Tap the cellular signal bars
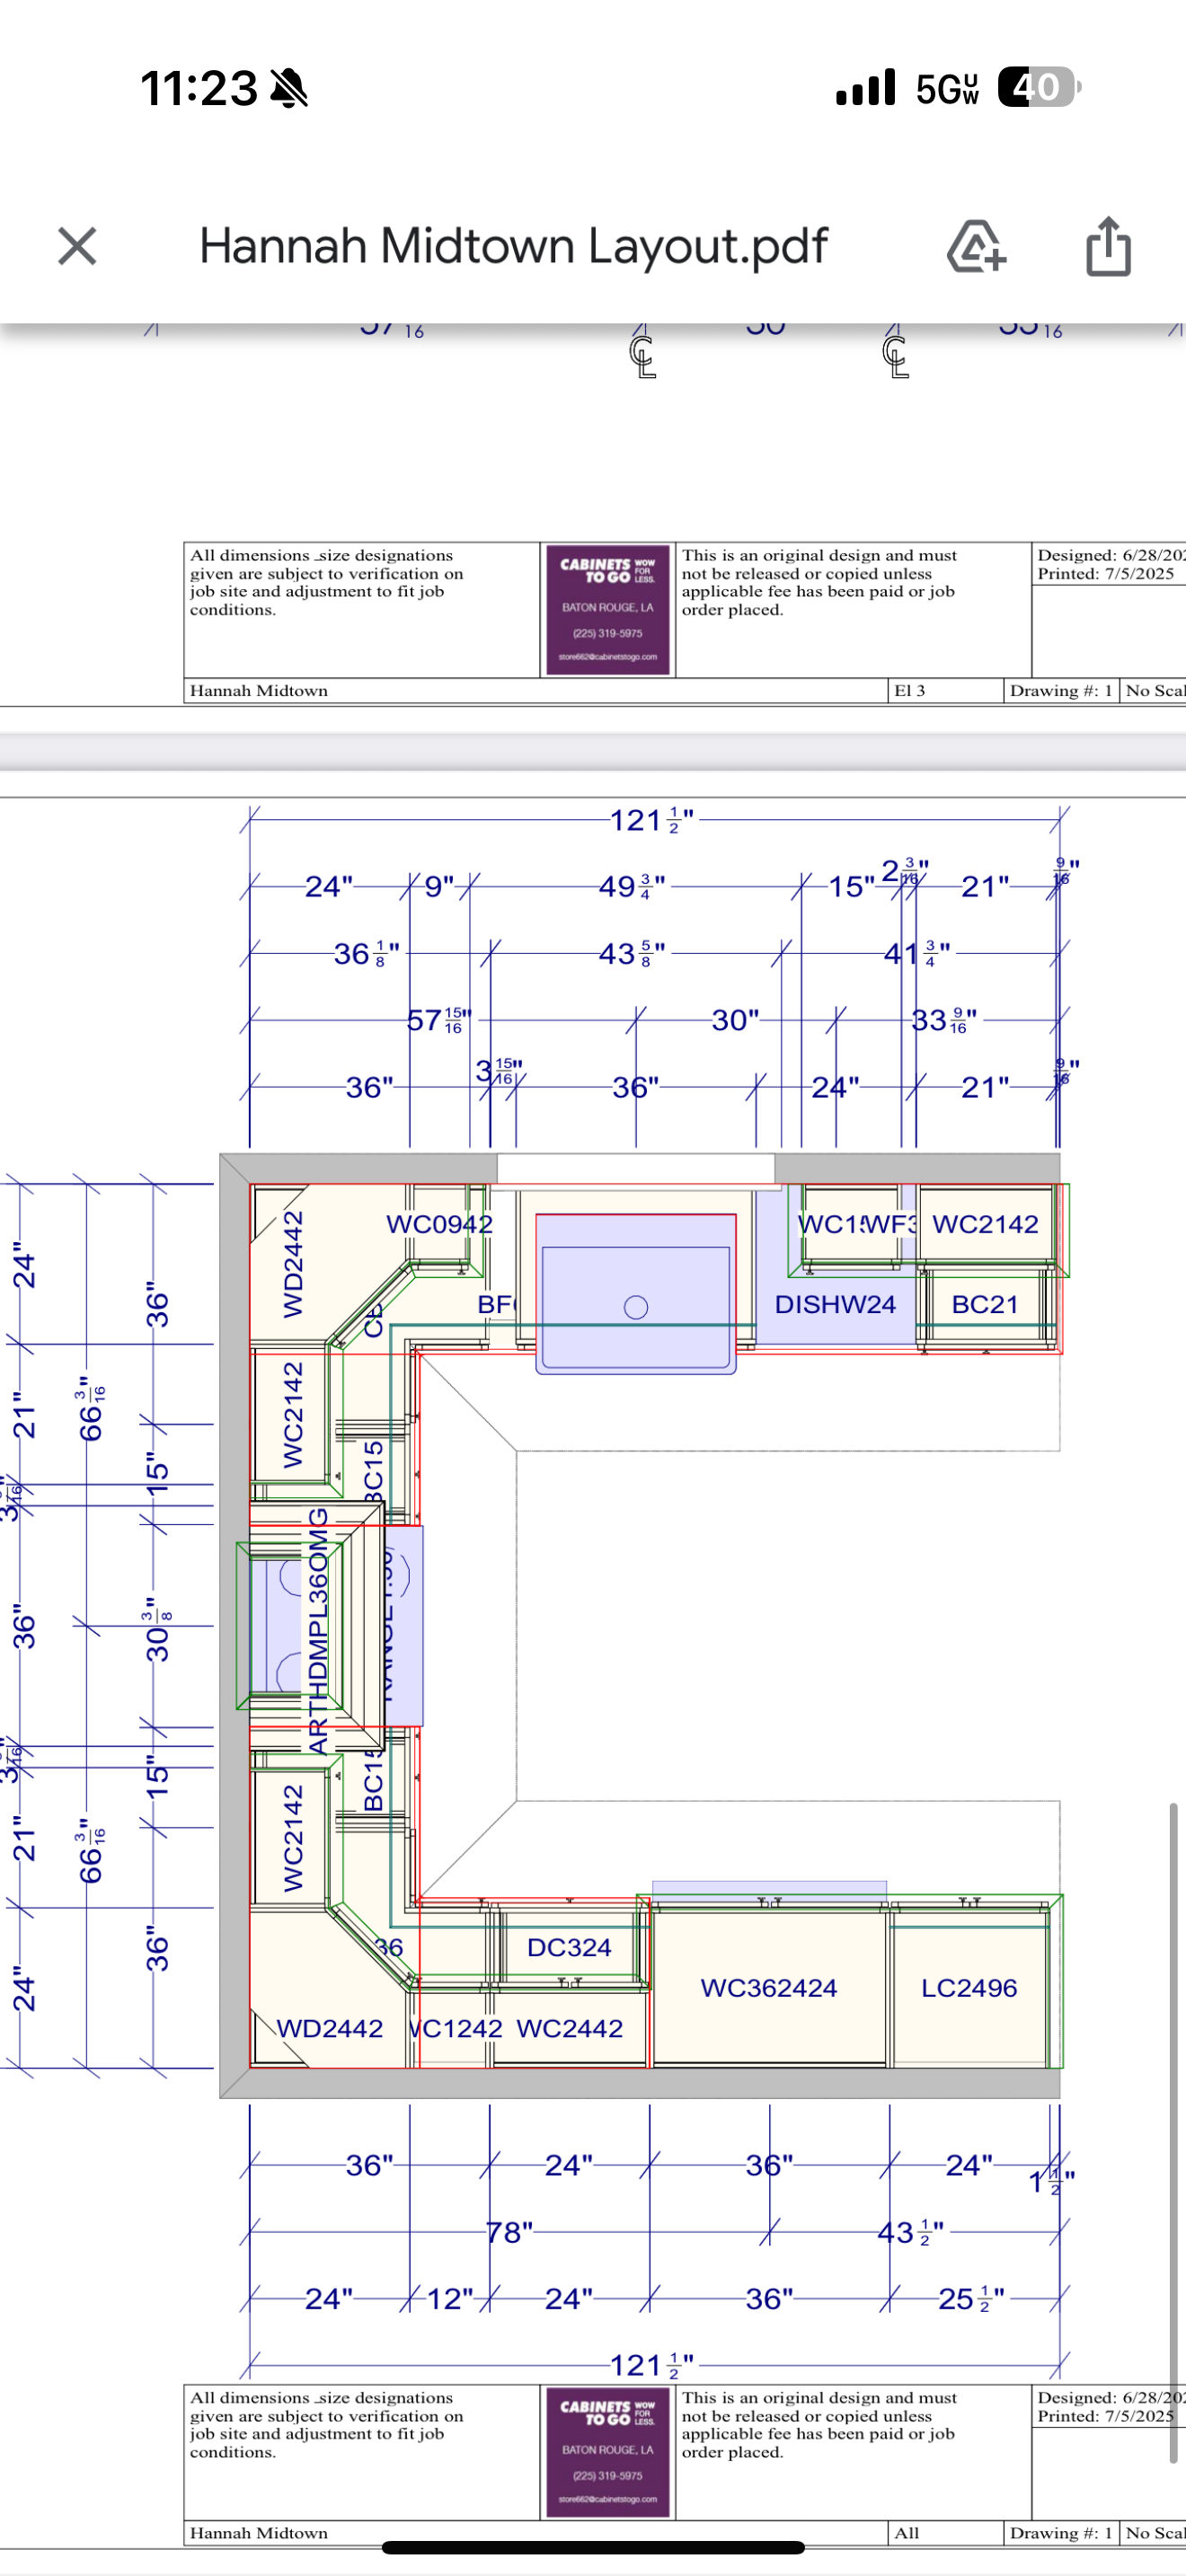The height and width of the screenshot is (2576, 1186). click(866, 88)
